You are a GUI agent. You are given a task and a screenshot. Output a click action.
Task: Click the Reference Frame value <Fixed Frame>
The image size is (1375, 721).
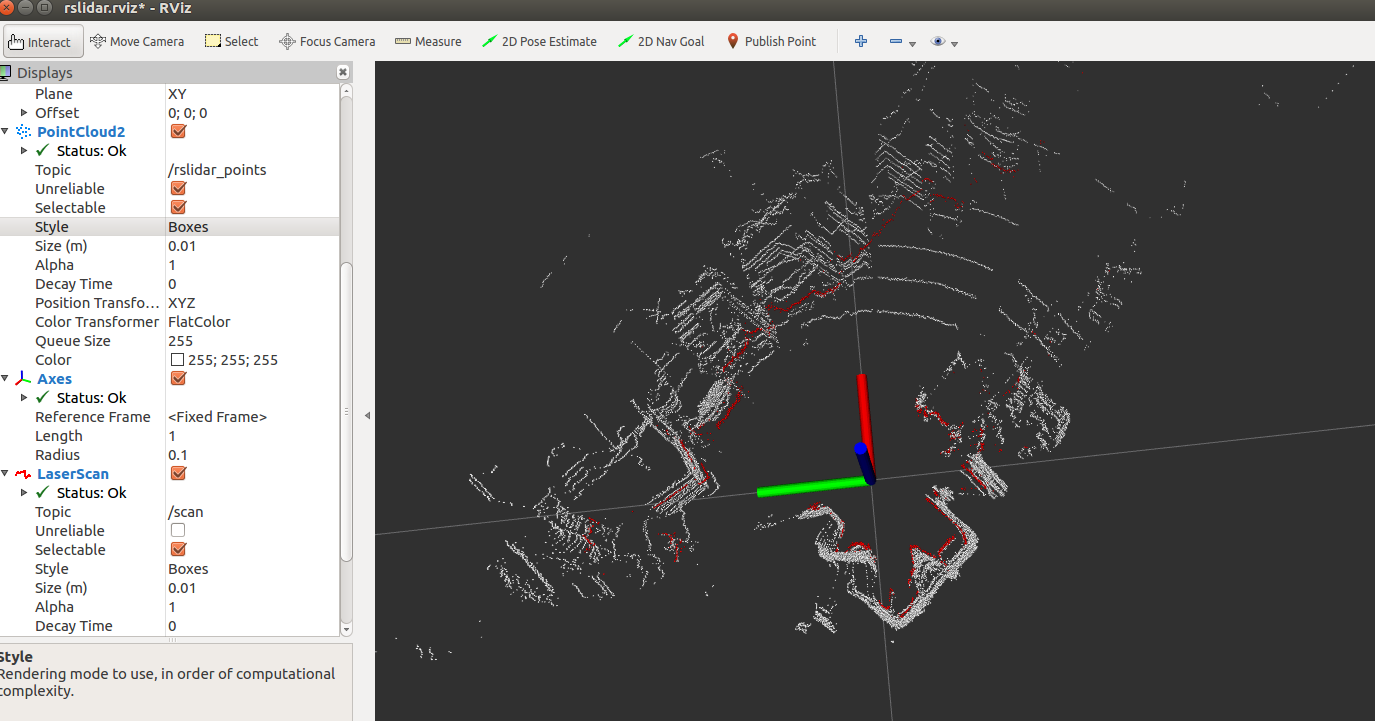coord(217,416)
